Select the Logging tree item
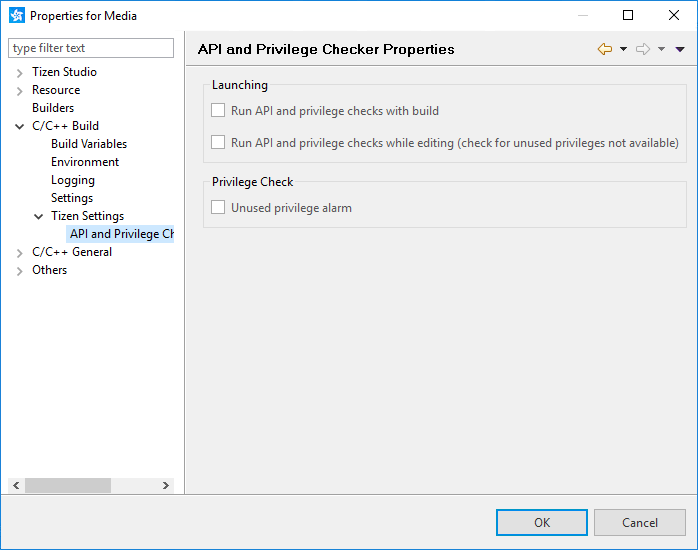Viewport: 698px width, 550px height. pyautogui.click(x=73, y=180)
